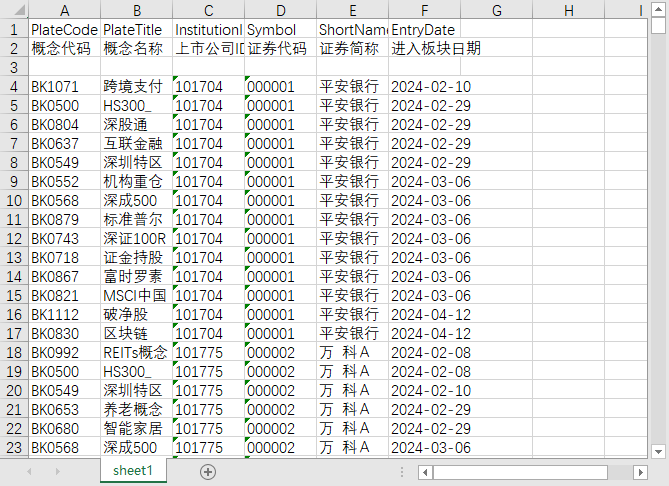Click the horizontal scrollbar track
669x486 pixels.
pos(620,472)
